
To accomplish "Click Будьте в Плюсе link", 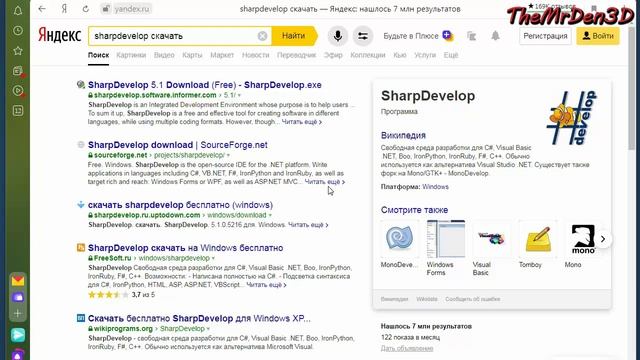I will (x=411, y=36).
